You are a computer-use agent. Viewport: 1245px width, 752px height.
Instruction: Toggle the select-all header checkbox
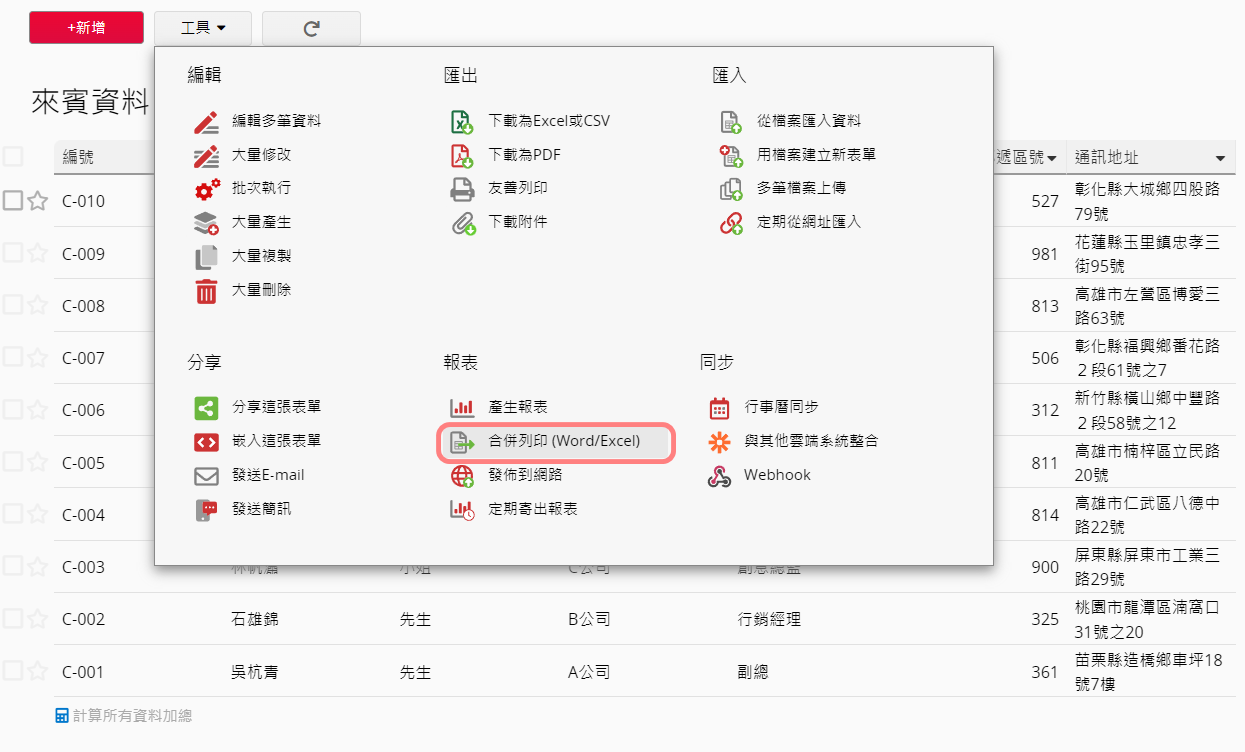pyautogui.click(x=12, y=156)
